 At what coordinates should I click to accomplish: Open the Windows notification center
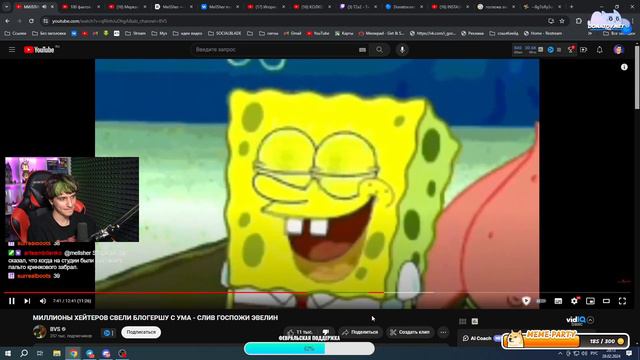point(629,353)
